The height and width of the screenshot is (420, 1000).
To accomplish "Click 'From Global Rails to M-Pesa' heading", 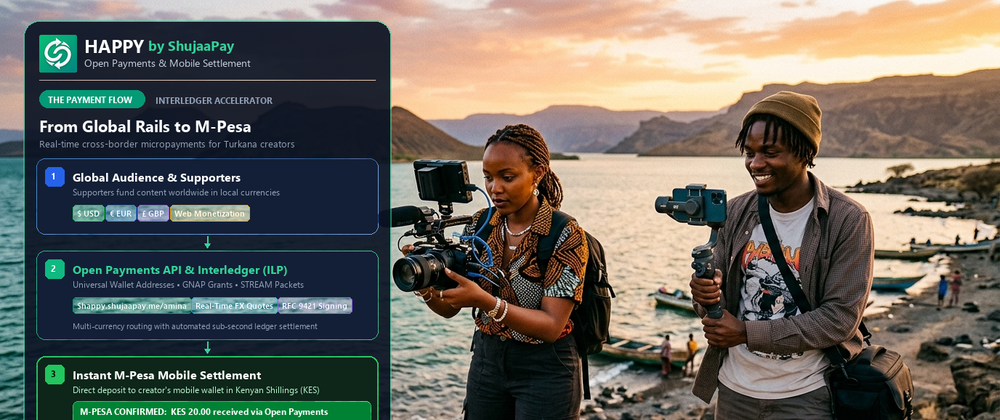I will [145, 126].
